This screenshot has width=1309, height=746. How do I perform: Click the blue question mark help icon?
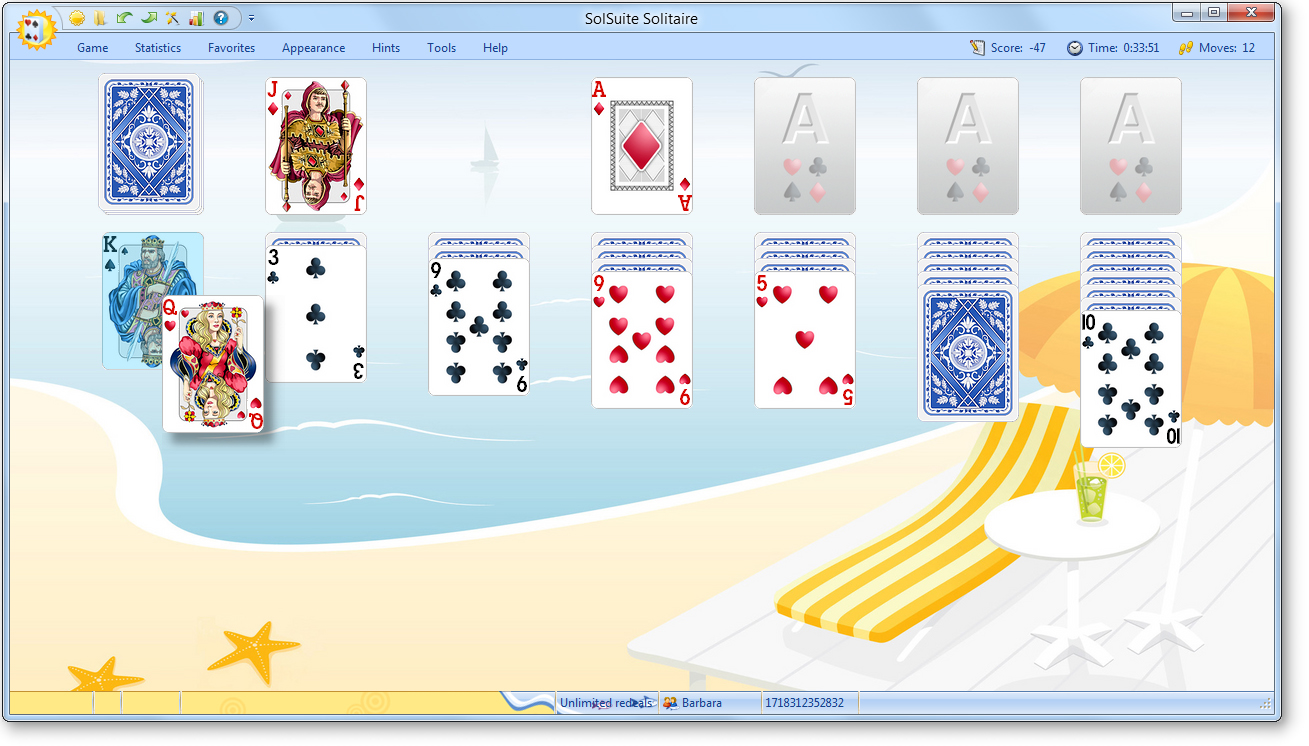pyautogui.click(x=221, y=18)
